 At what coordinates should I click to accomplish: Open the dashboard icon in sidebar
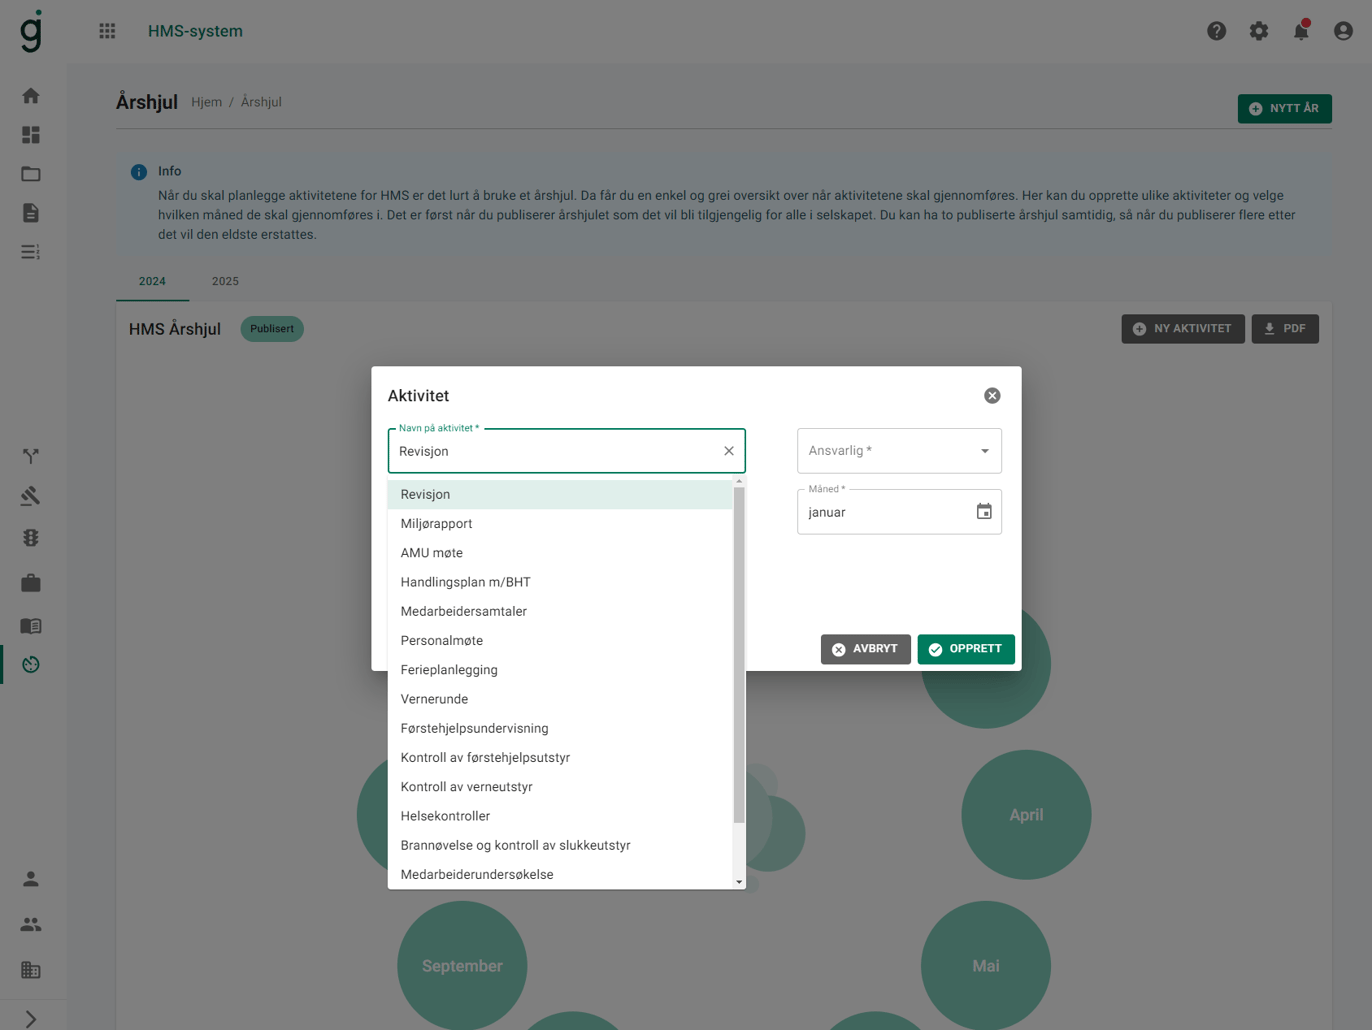point(31,135)
